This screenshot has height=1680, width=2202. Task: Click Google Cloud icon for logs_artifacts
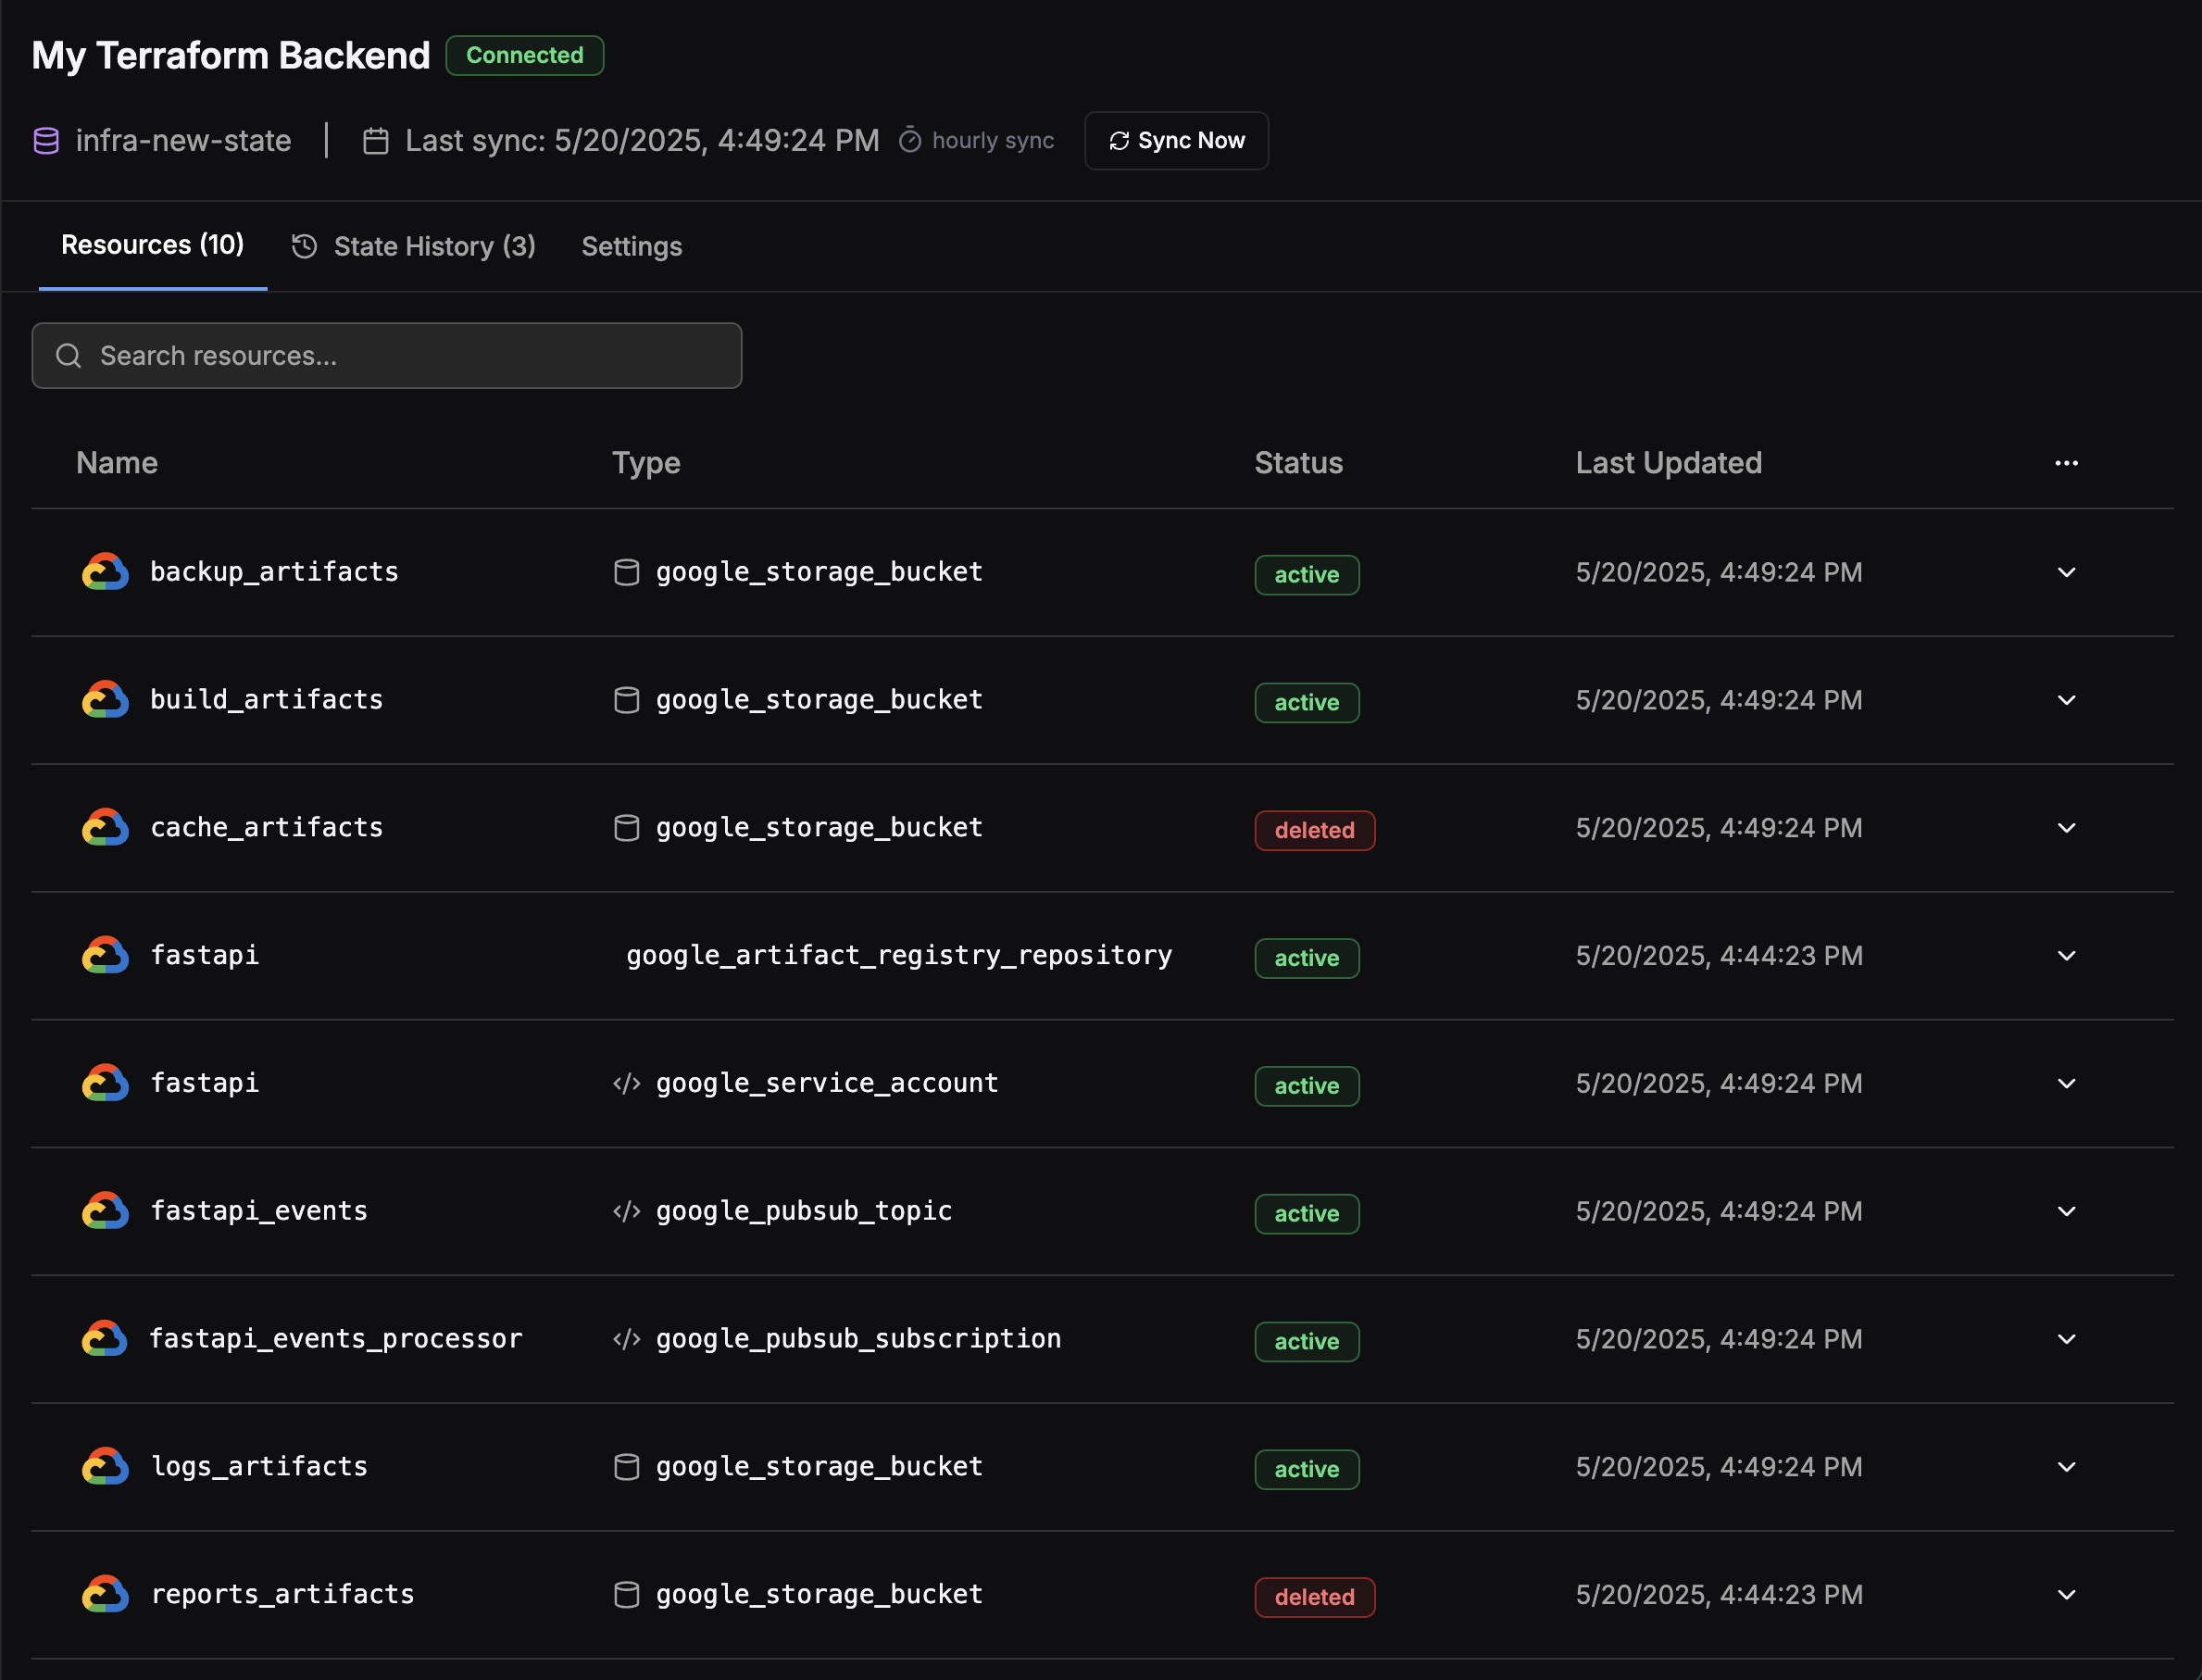click(x=105, y=1467)
